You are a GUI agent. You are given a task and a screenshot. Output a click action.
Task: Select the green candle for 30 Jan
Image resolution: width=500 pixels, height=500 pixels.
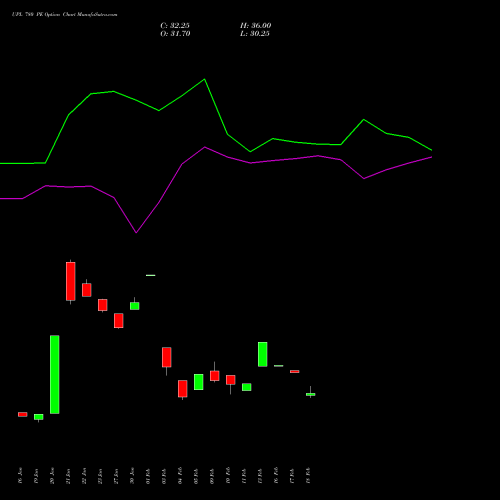coord(135,305)
